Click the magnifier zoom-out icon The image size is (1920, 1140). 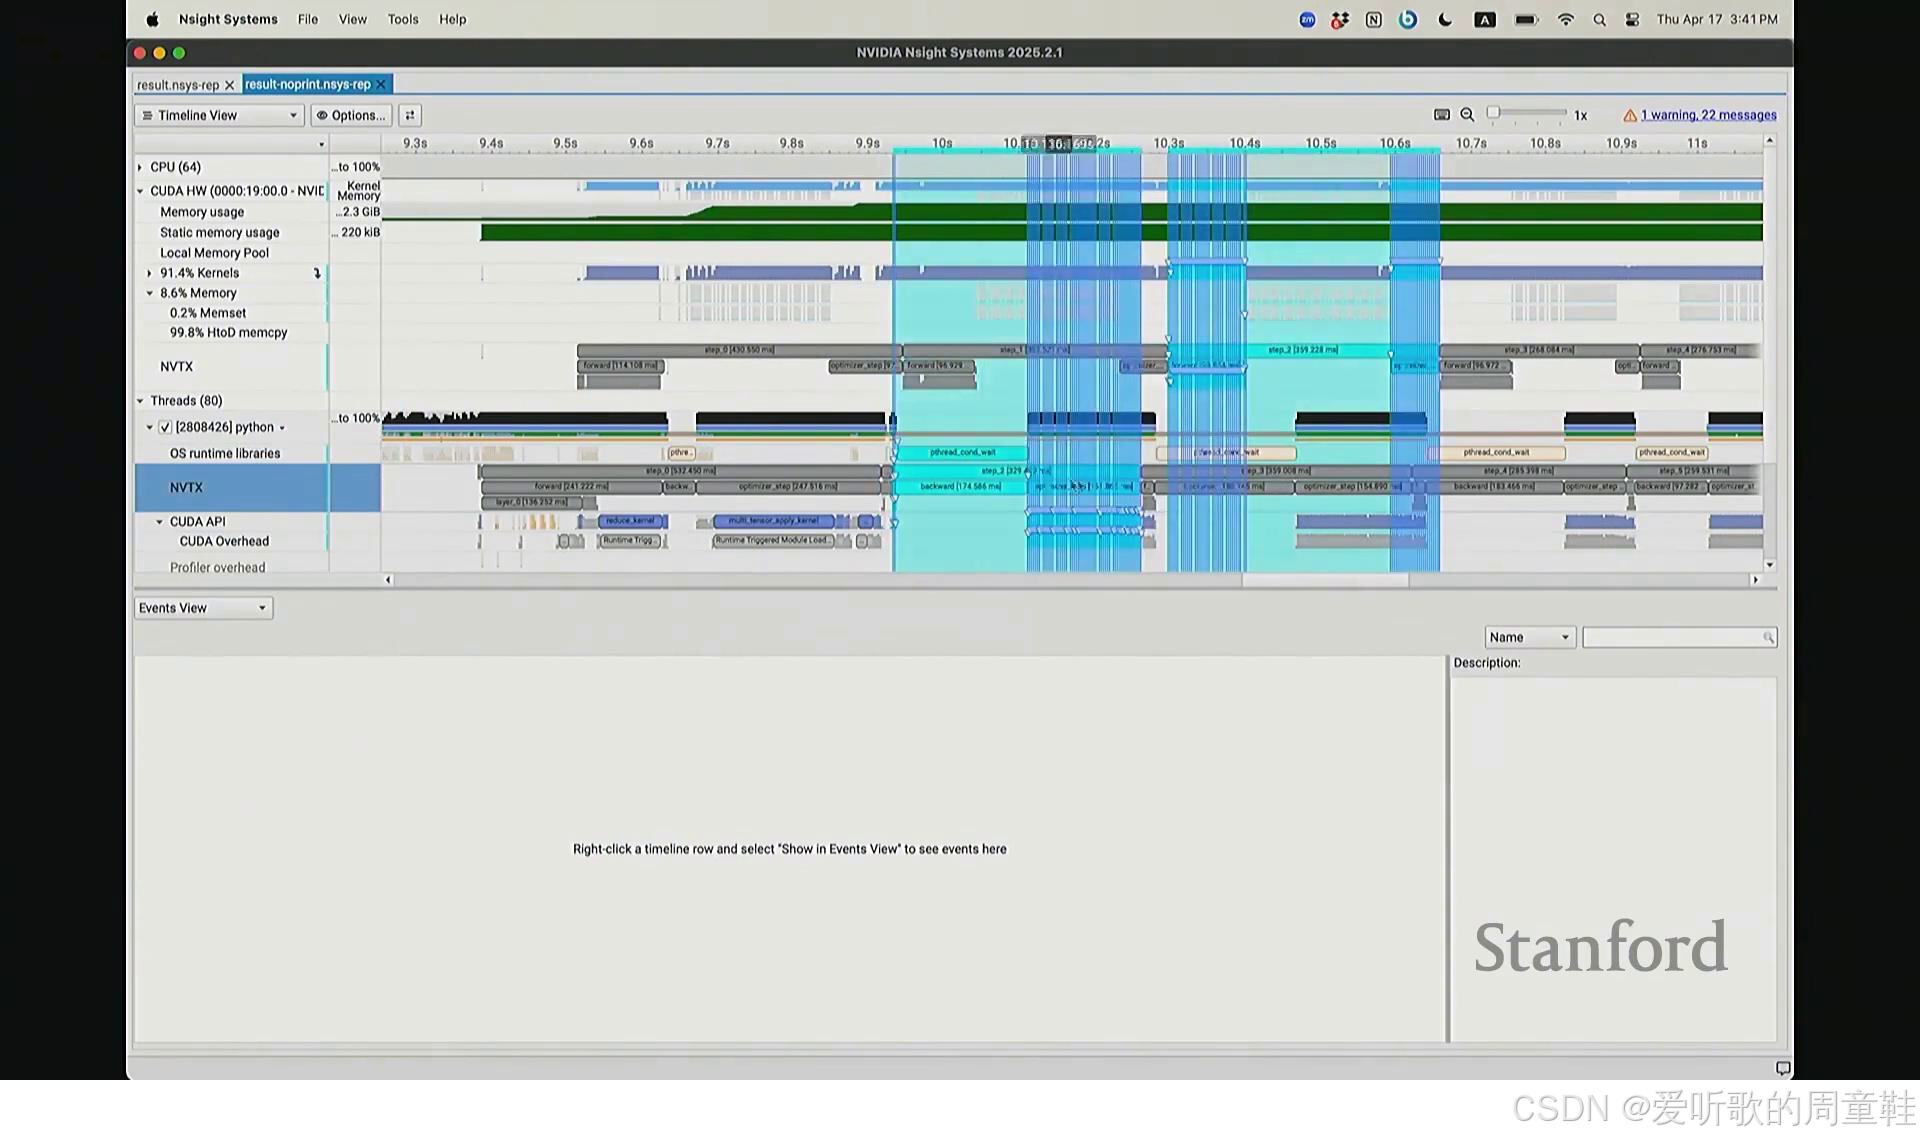1467,115
